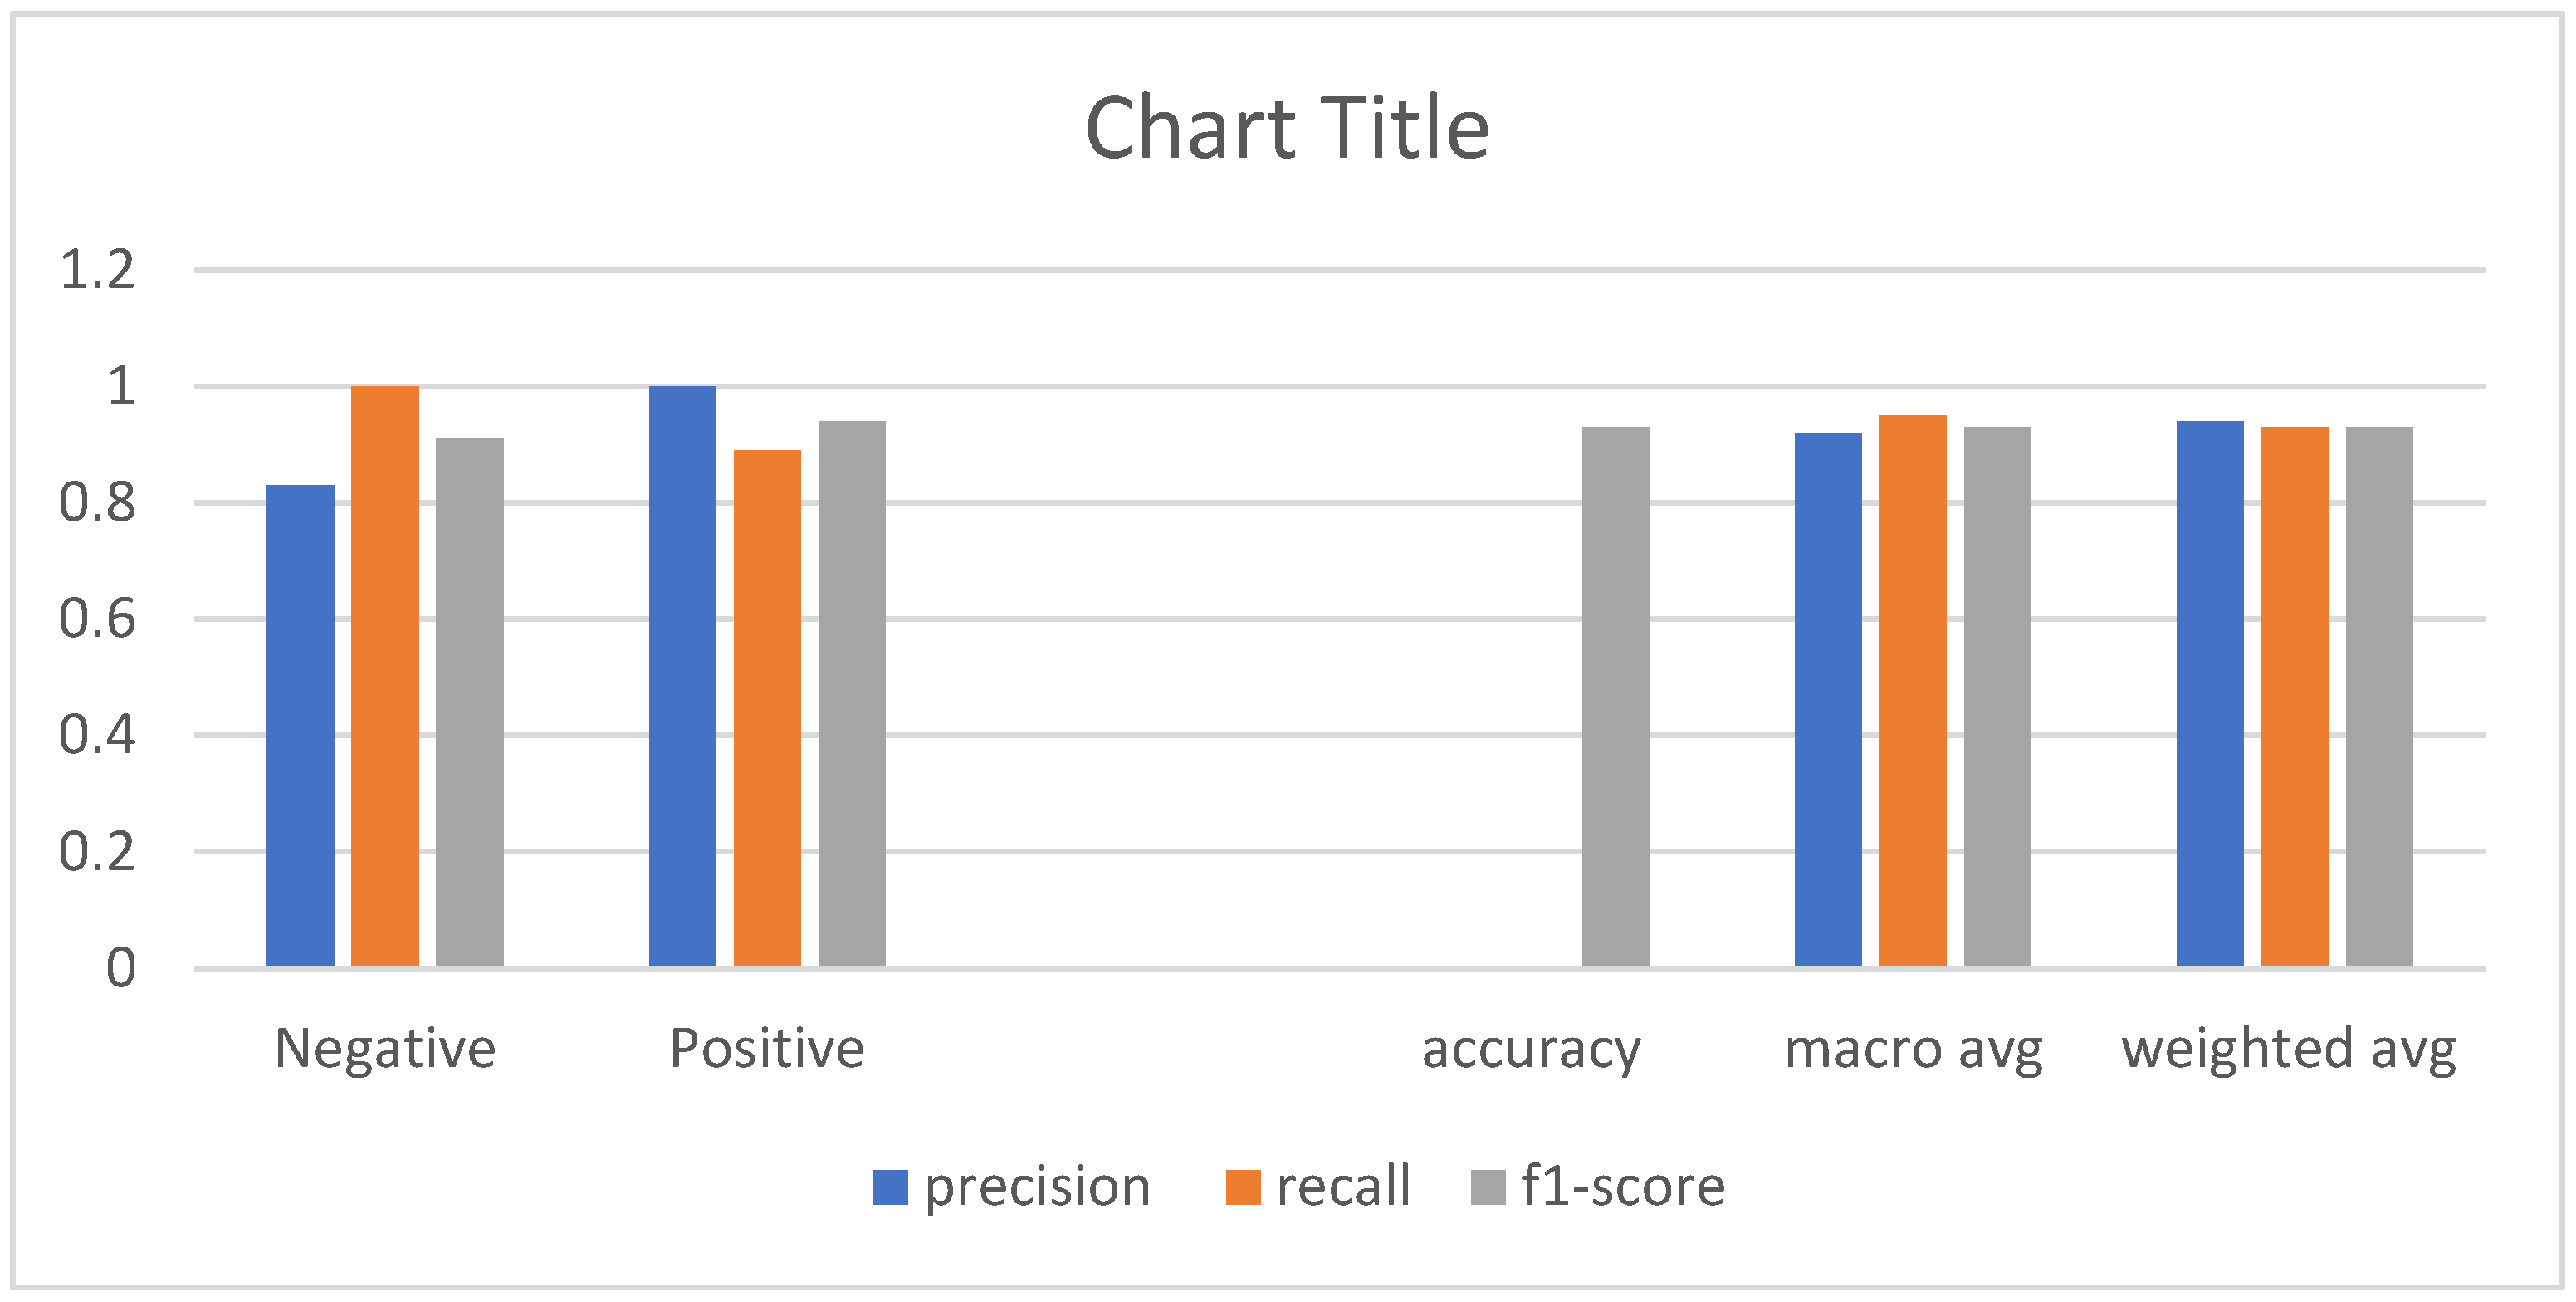
Task: Click the "weighted avg" axis label
Action: [2289, 1049]
